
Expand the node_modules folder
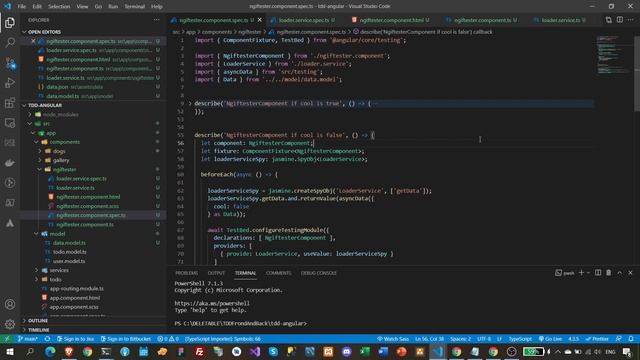[x=30, y=115]
